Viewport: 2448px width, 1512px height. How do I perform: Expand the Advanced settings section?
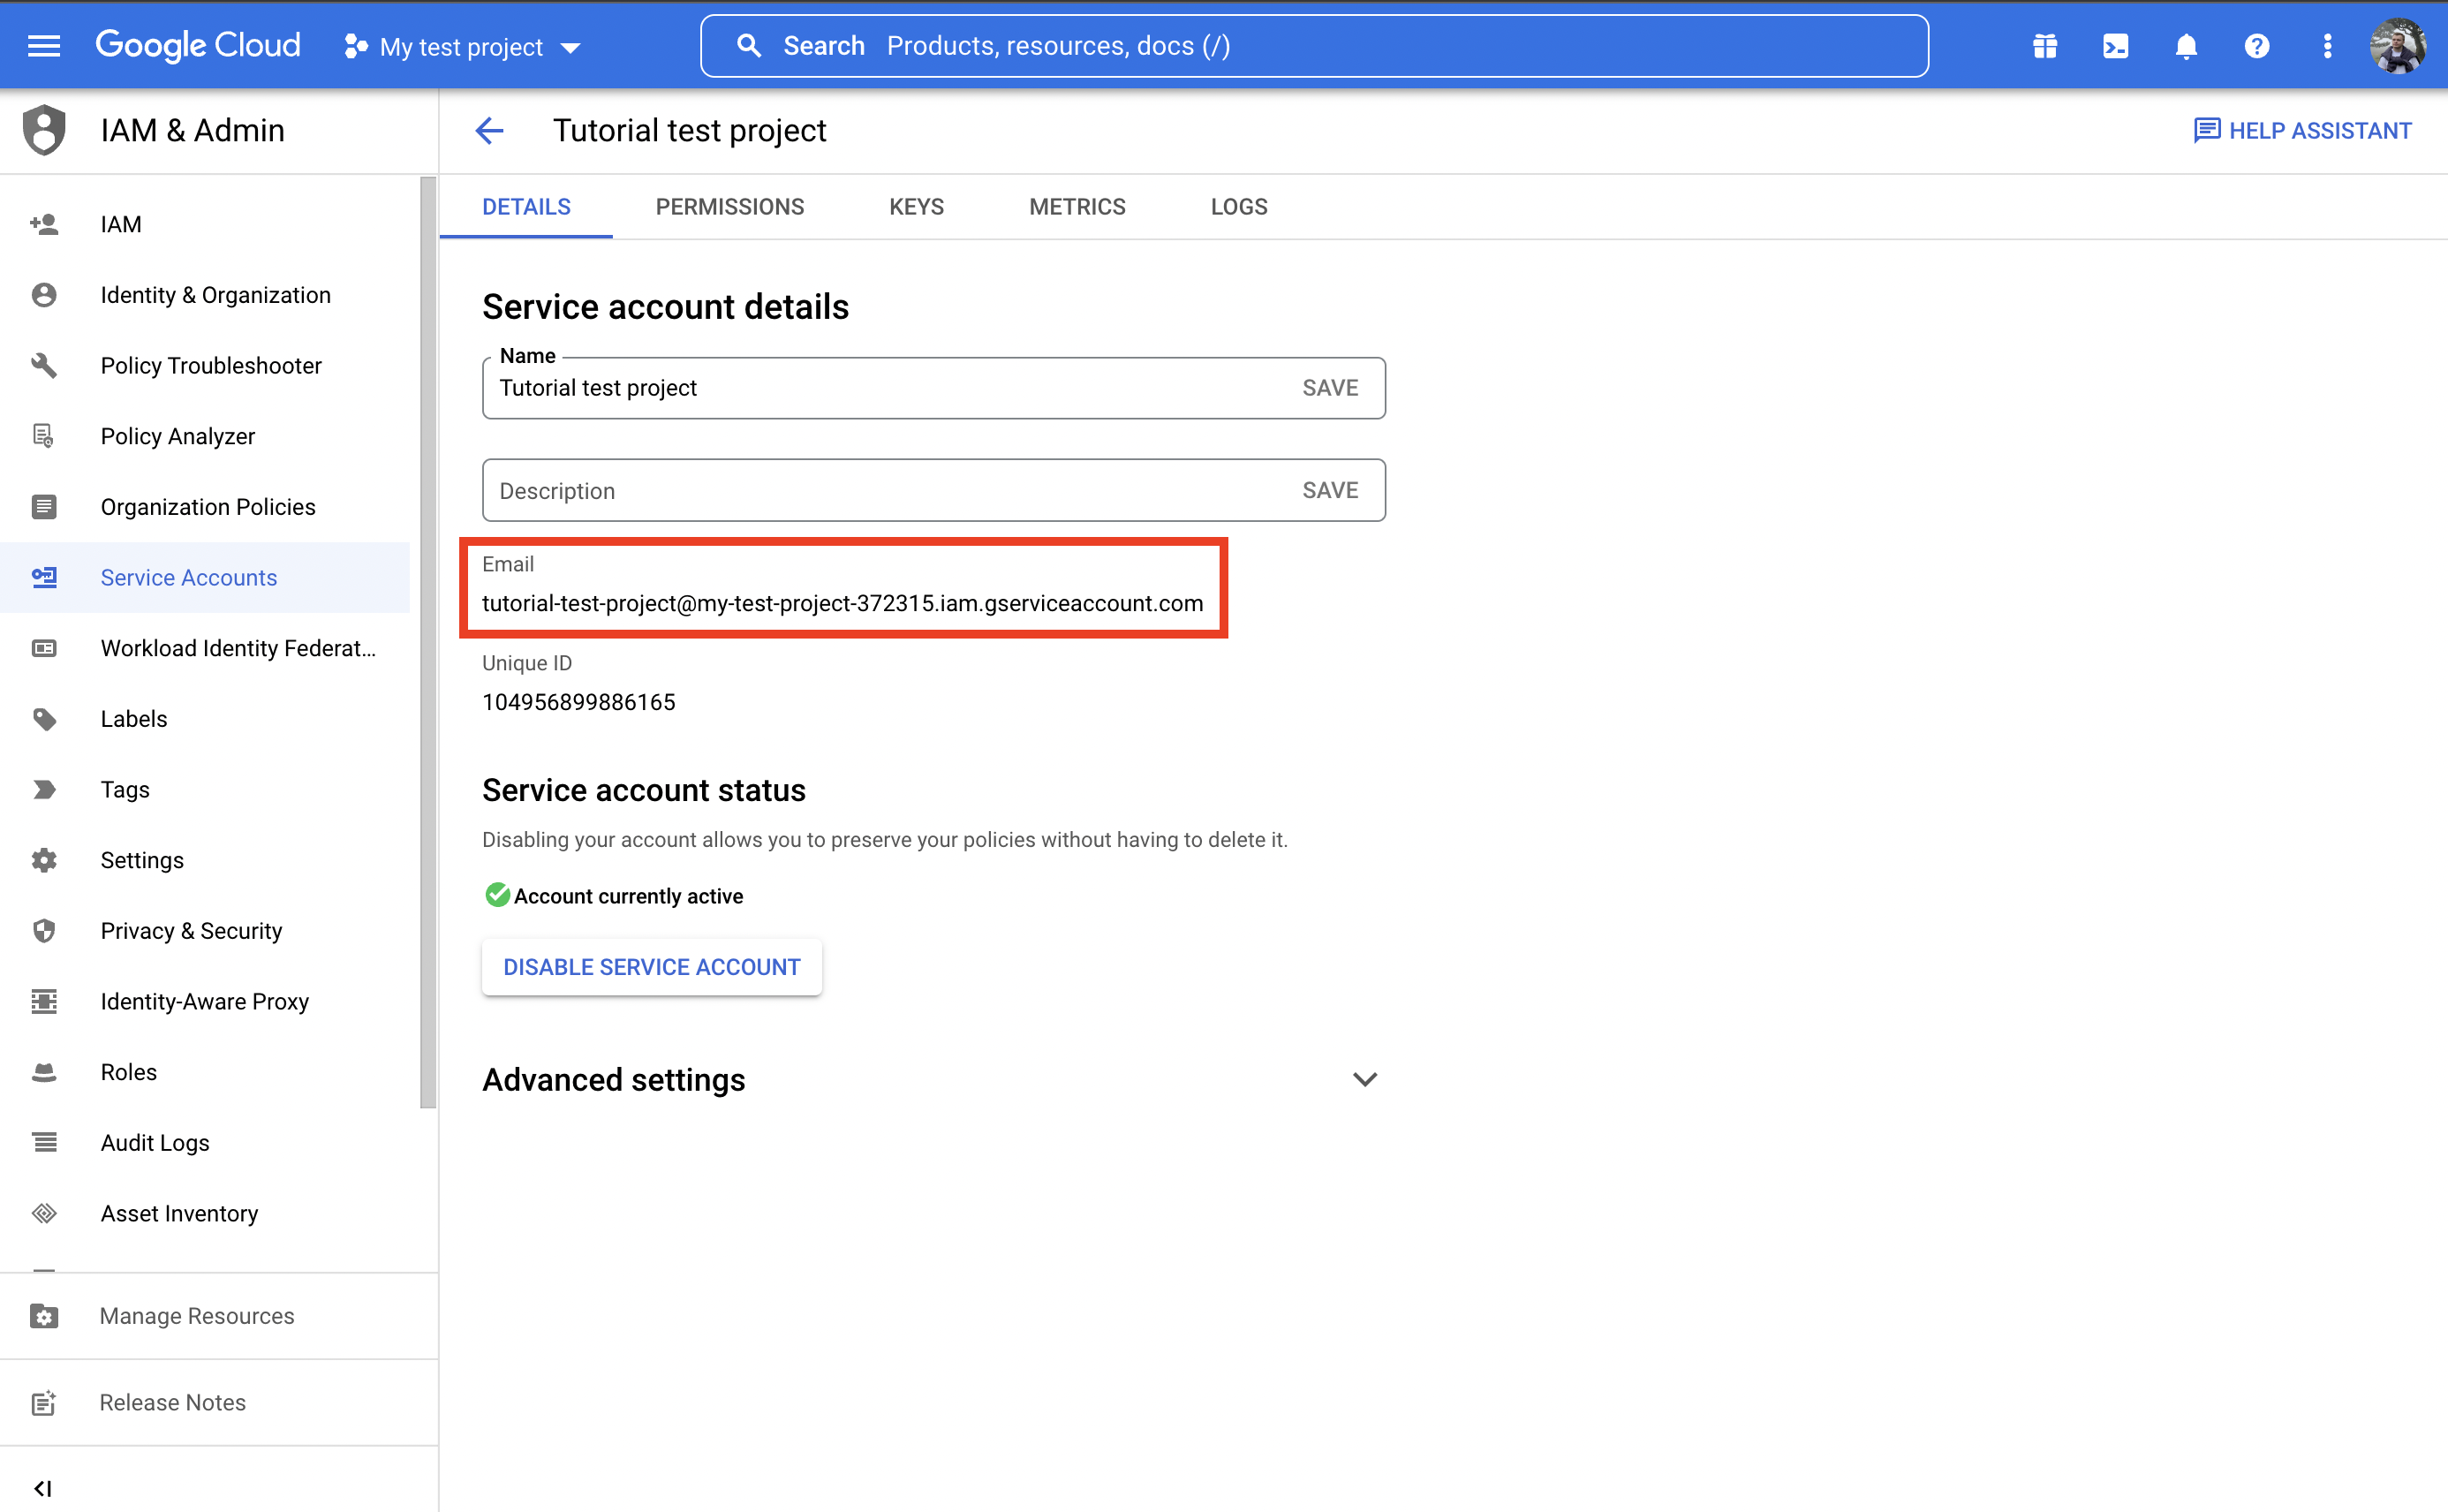pyautogui.click(x=1364, y=1079)
